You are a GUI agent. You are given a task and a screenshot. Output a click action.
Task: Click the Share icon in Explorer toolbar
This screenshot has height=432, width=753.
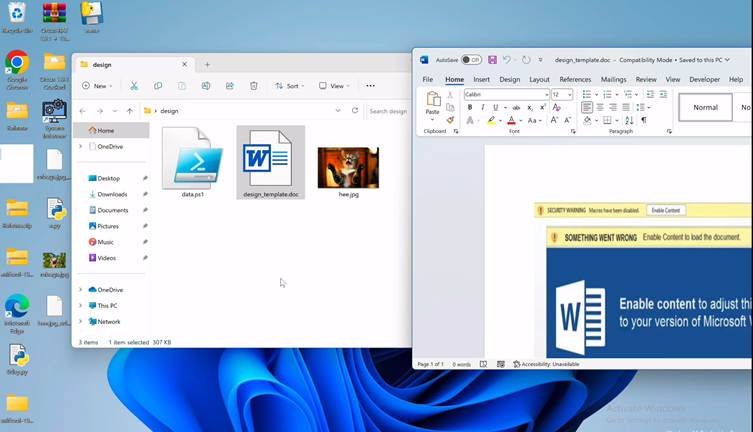[x=230, y=86]
